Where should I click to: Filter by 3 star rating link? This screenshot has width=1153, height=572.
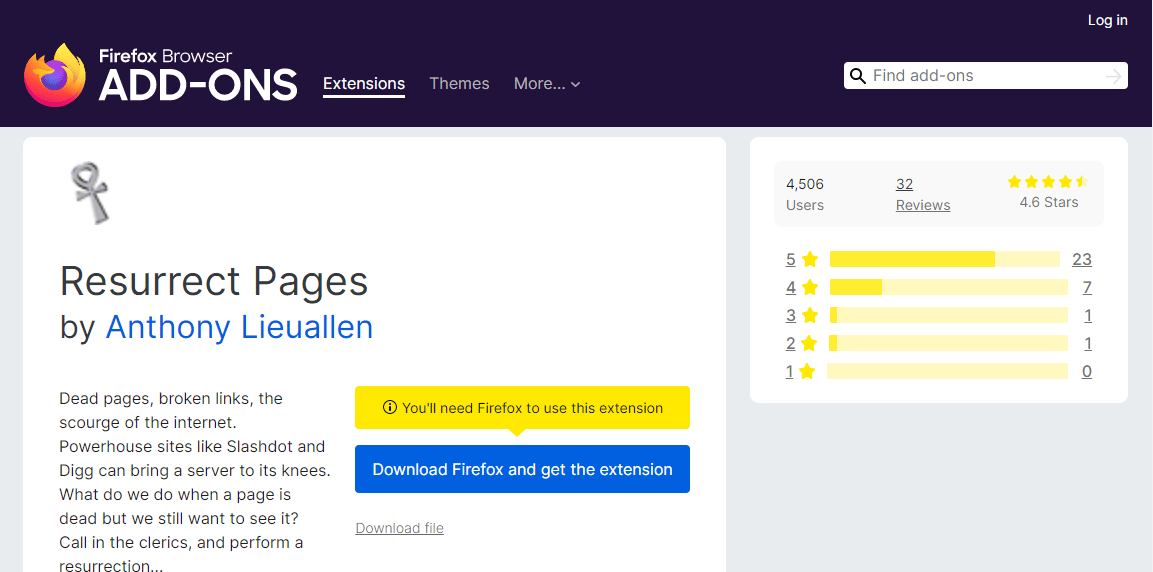pyautogui.click(x=802, y=315)
